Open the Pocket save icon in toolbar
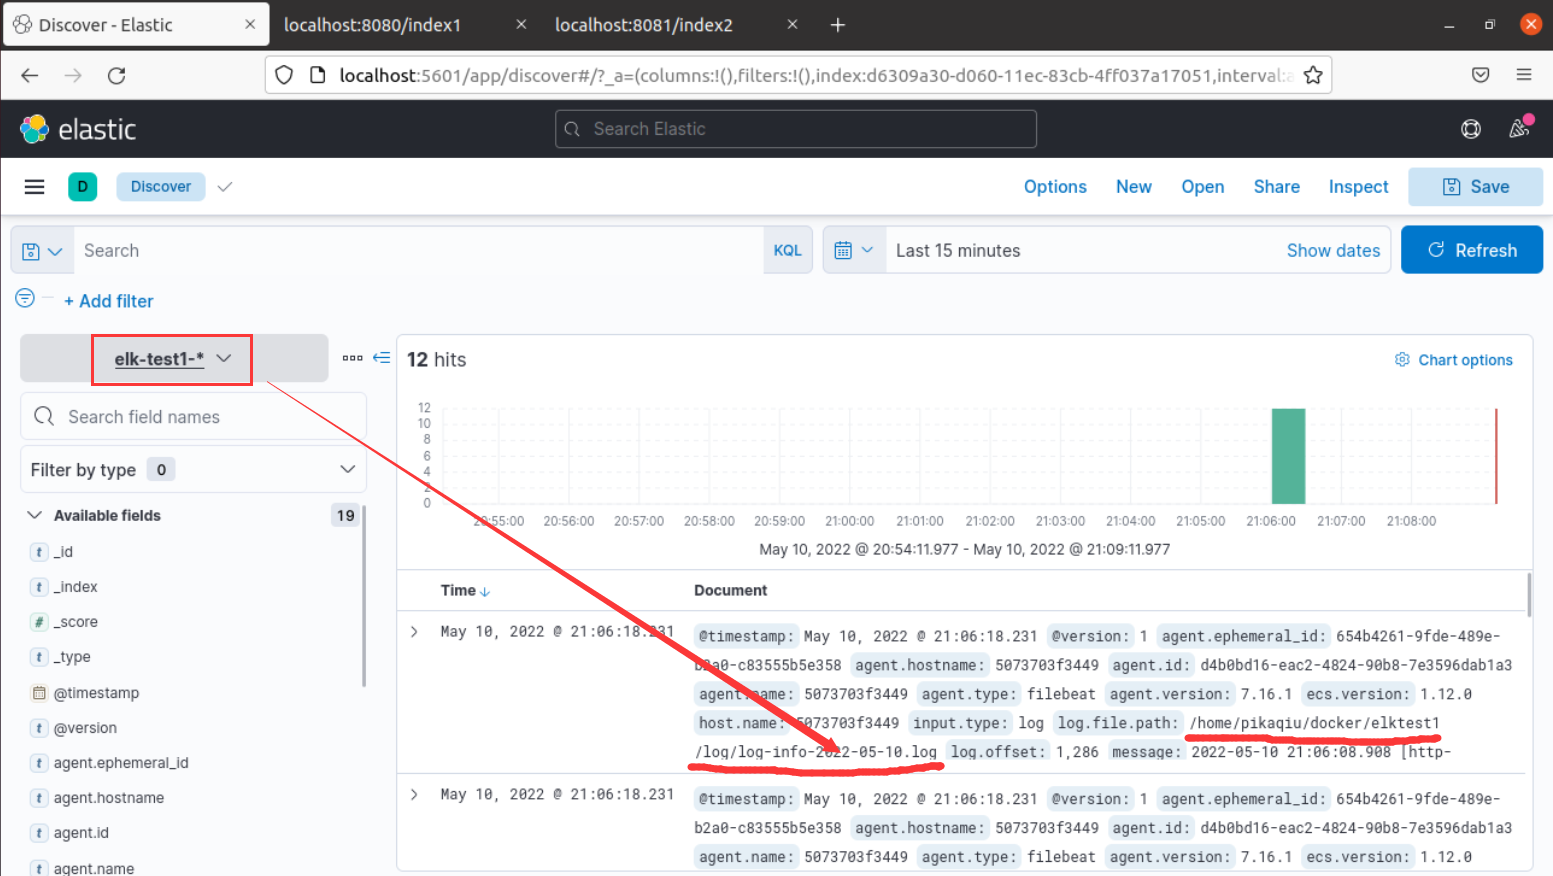 tap(1481, 75)
